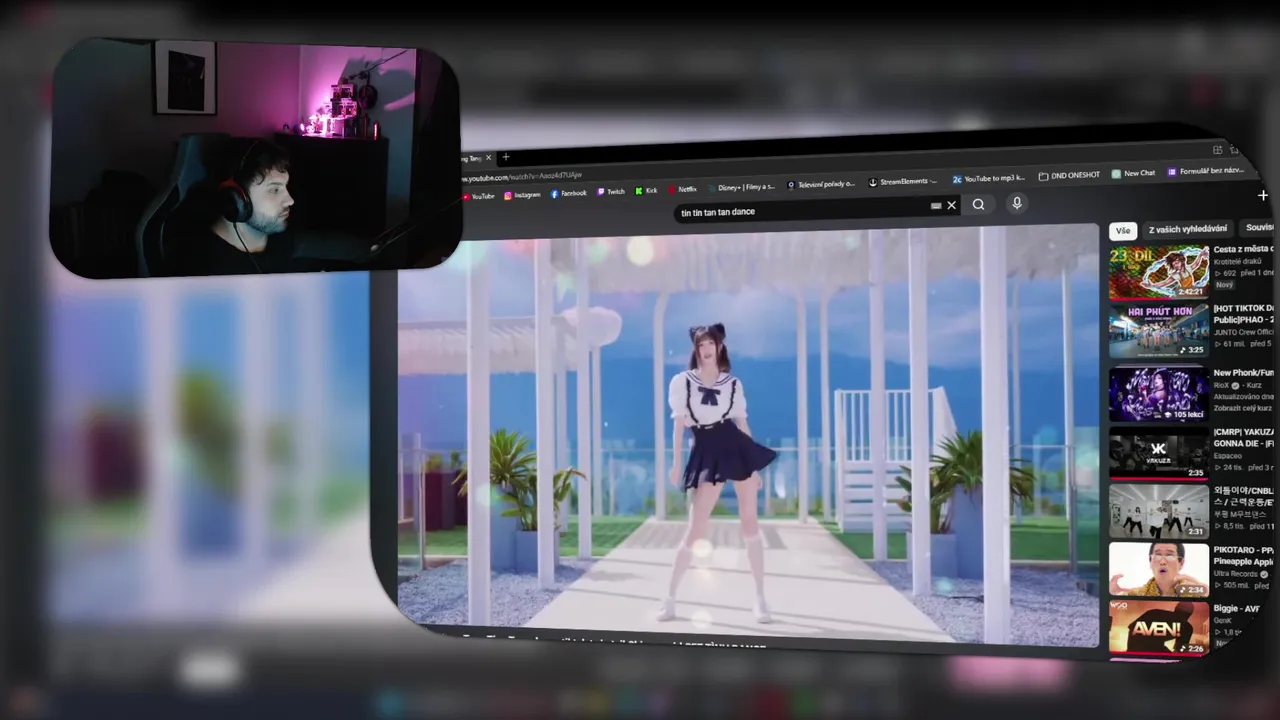Screen dimensions: 1280x720
Task: Select the 'Souvisí' filter chip
Action: [1259, 227]
